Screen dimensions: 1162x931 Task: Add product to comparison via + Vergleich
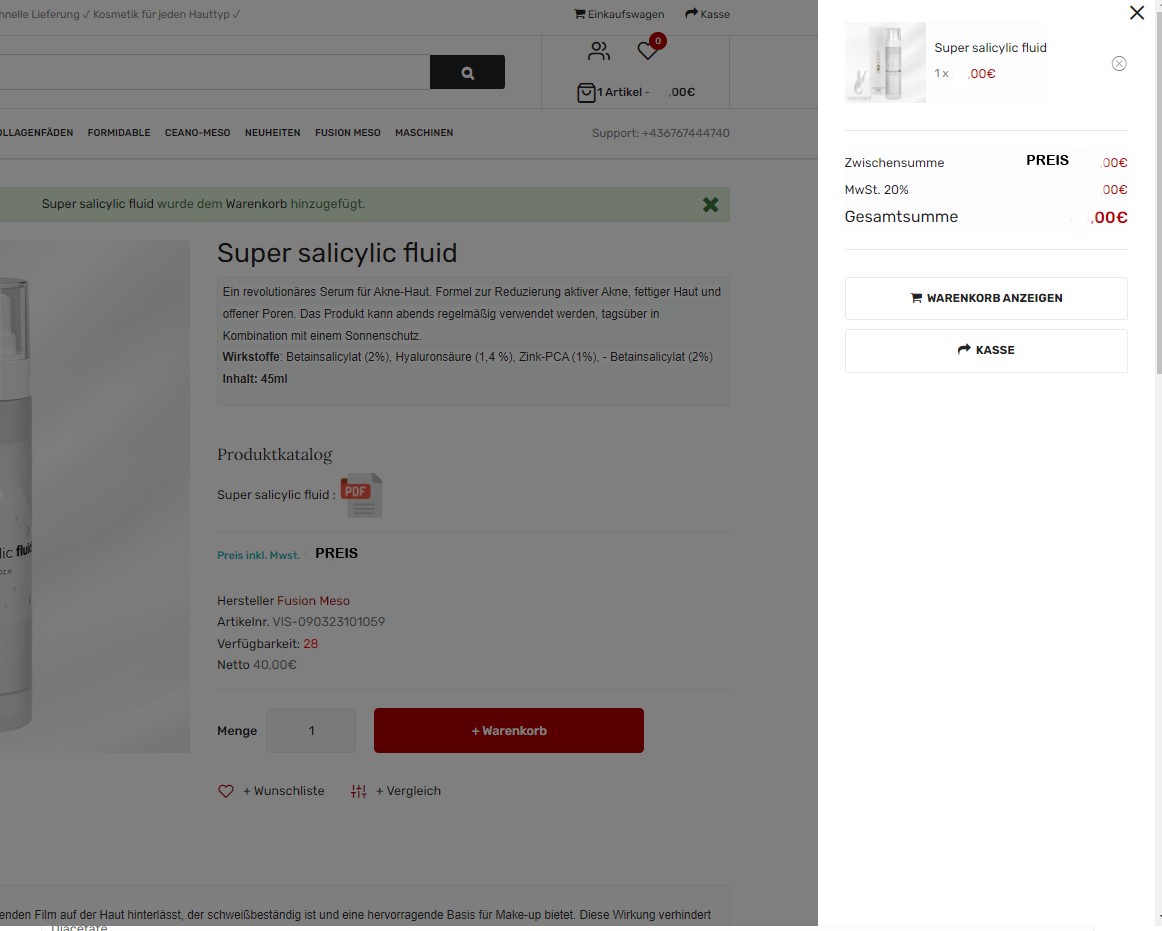(x=396, y=791)
